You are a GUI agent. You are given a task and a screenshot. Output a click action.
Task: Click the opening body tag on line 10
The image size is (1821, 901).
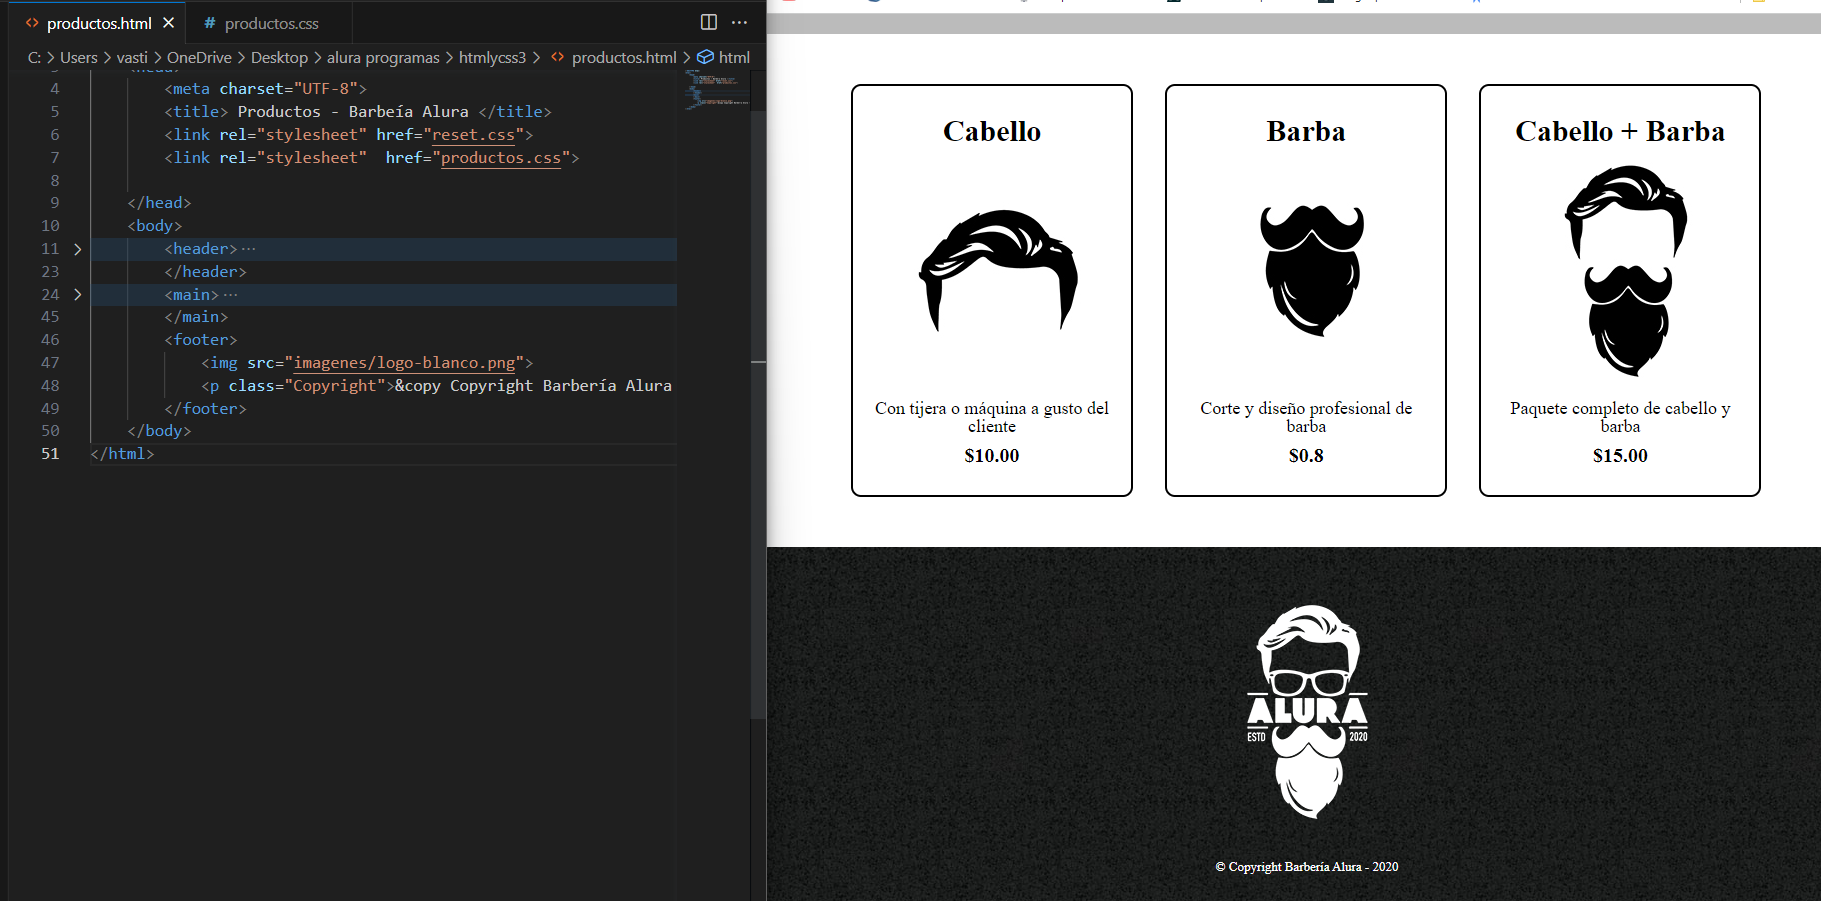[x=155, y=226]
